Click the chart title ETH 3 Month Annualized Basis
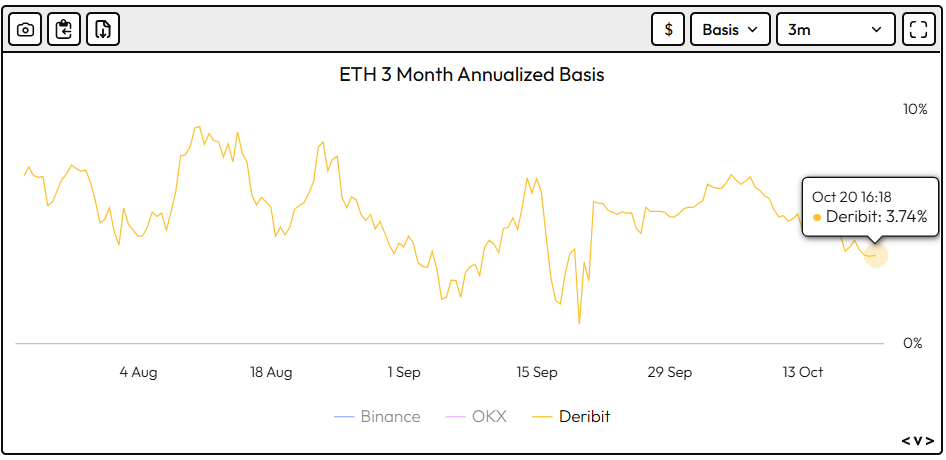Viewport: 946px width, 460px height. (x=472, y=75)
